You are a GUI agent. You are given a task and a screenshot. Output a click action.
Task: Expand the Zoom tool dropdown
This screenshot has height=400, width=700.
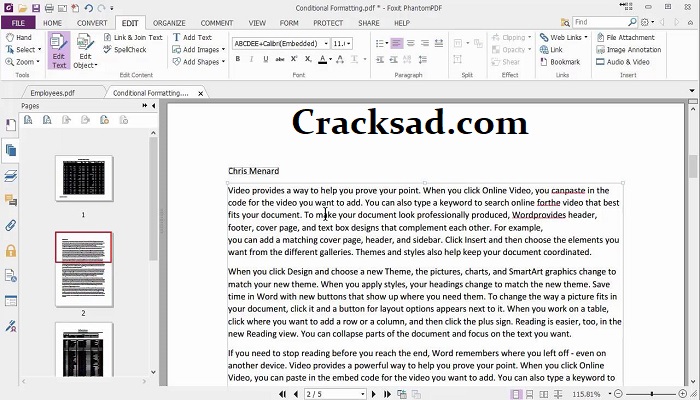[x=38, y=62]
